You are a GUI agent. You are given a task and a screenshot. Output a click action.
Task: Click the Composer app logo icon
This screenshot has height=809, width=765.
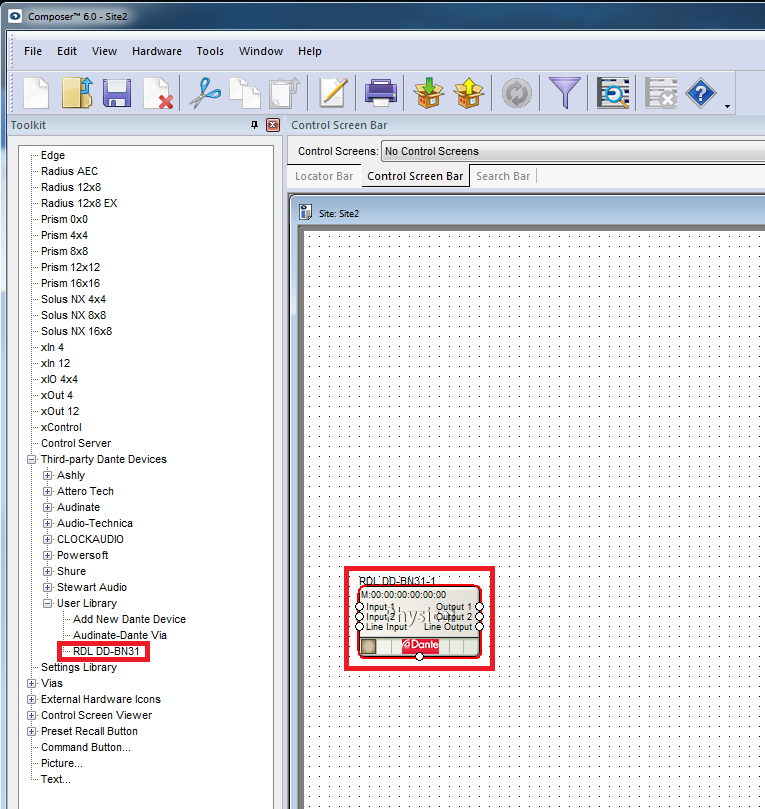pos(15,17)
